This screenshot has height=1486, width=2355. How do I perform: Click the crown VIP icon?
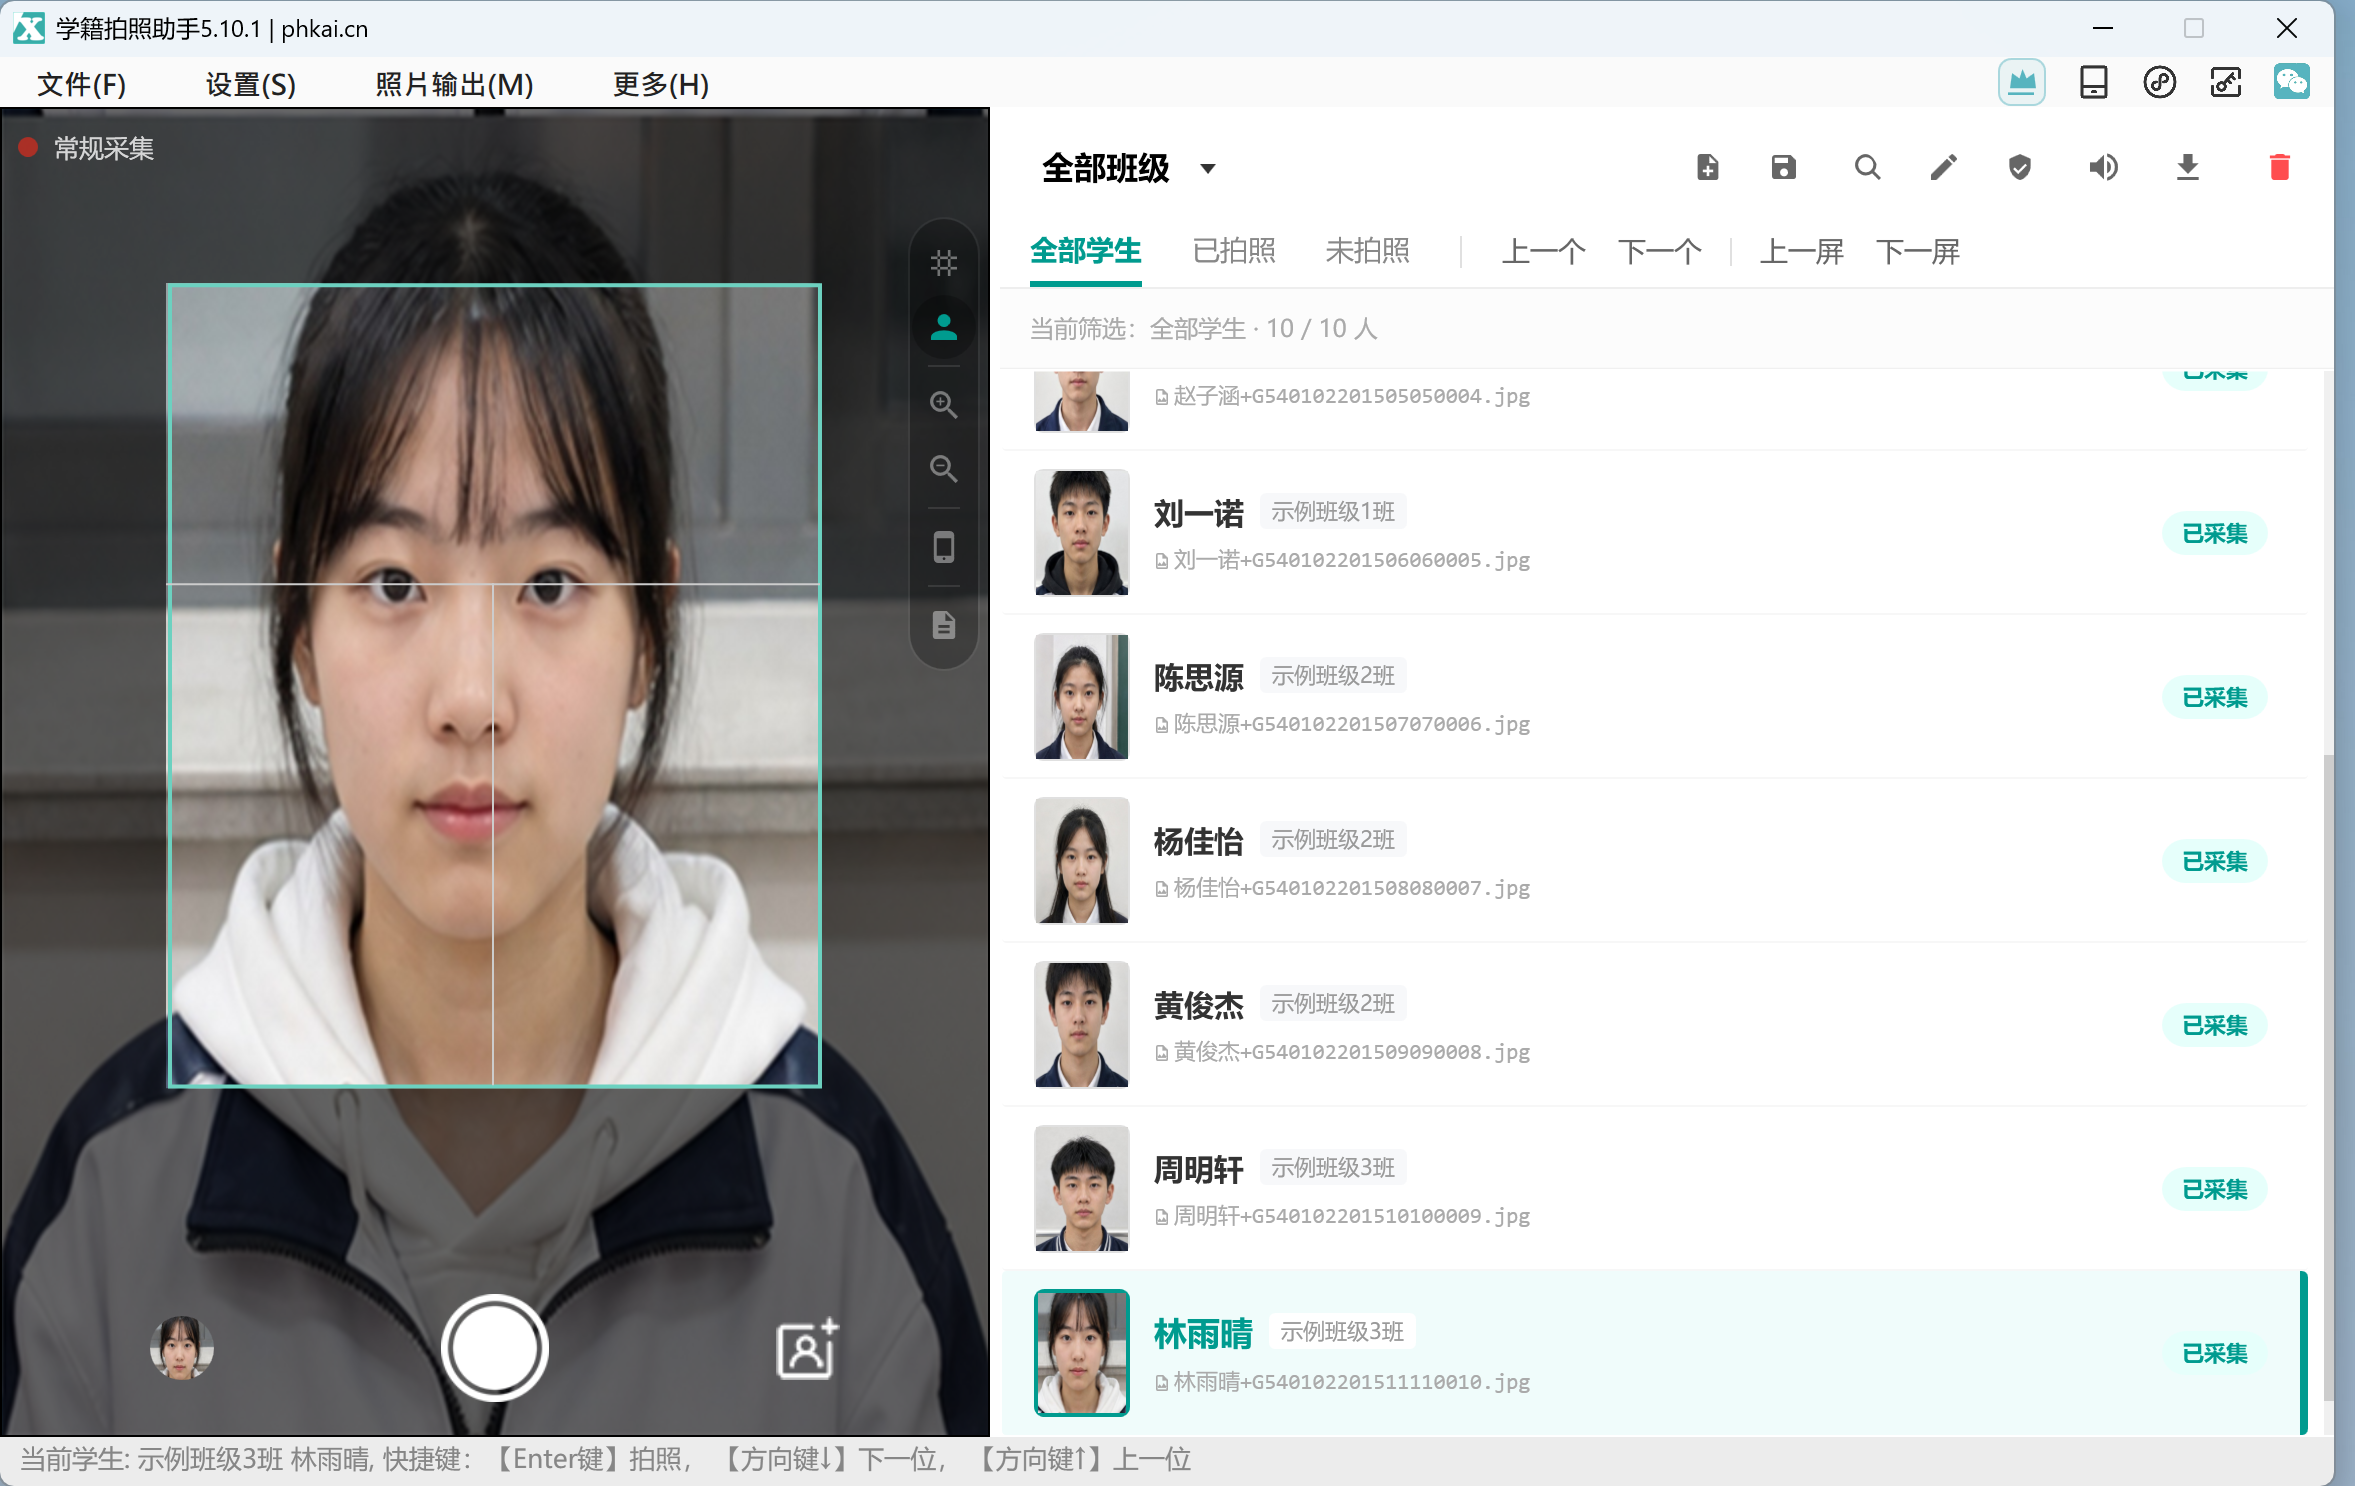2021,82
